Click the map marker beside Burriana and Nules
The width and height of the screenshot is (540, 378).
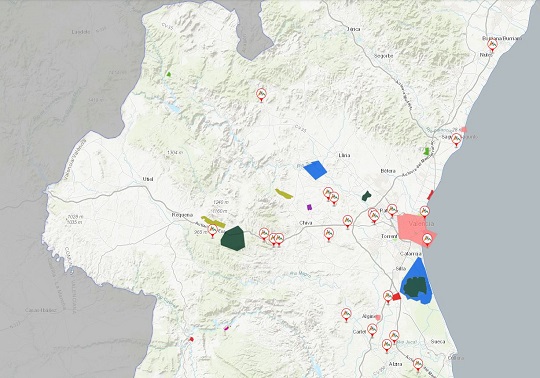pos(492,45)
